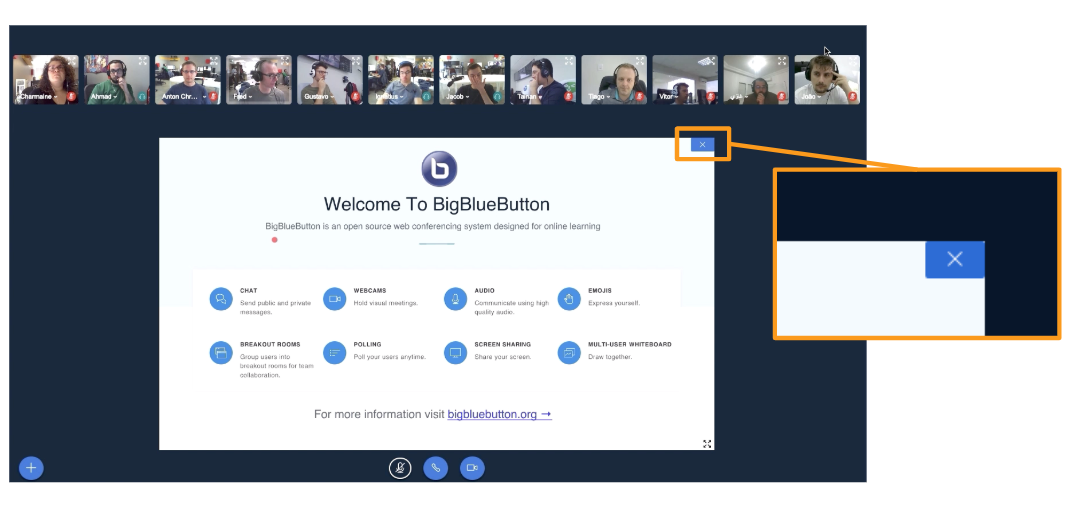Open João's name dropdown
The height and width of the screenshot is (513, 1074).
coord(811,97)
